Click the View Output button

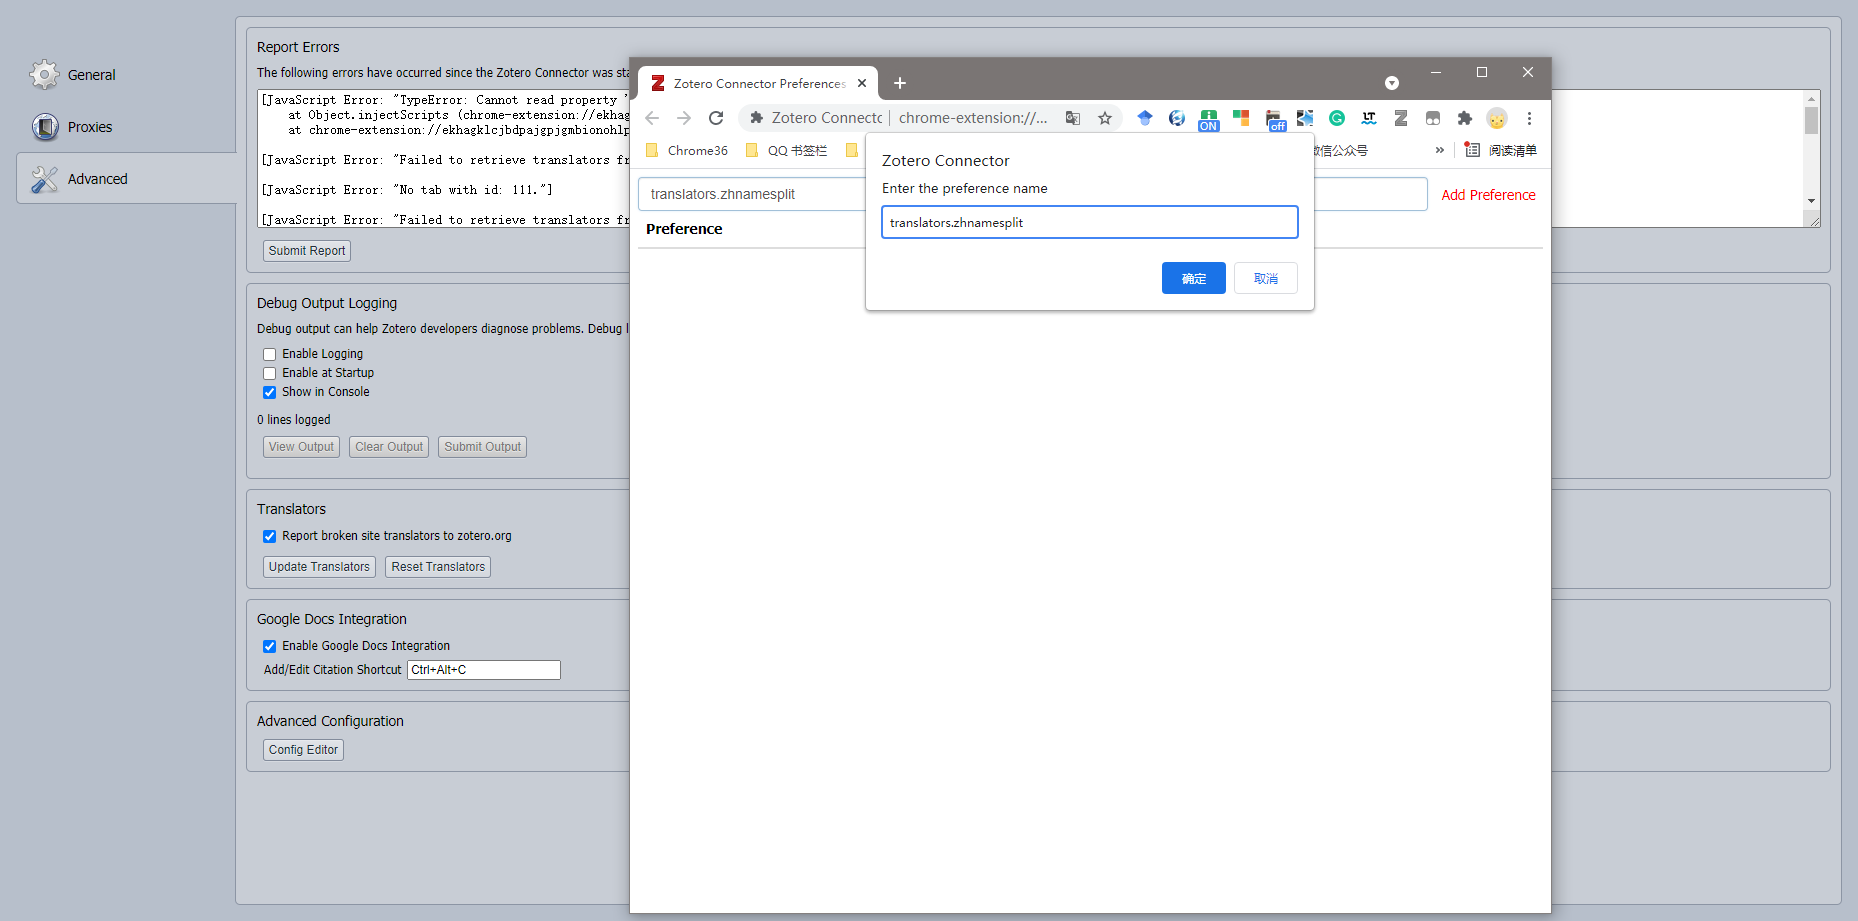tap(301, 447)
